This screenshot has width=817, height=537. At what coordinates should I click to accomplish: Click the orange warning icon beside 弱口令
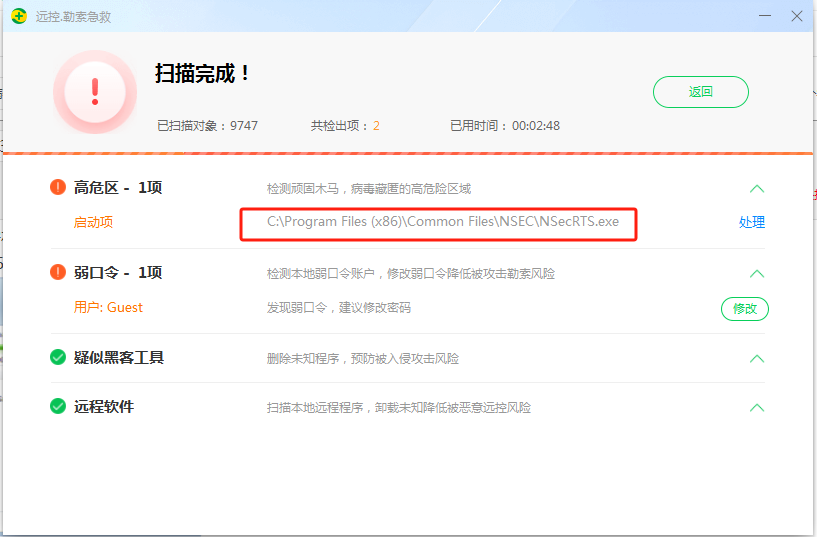coord(58,273)
